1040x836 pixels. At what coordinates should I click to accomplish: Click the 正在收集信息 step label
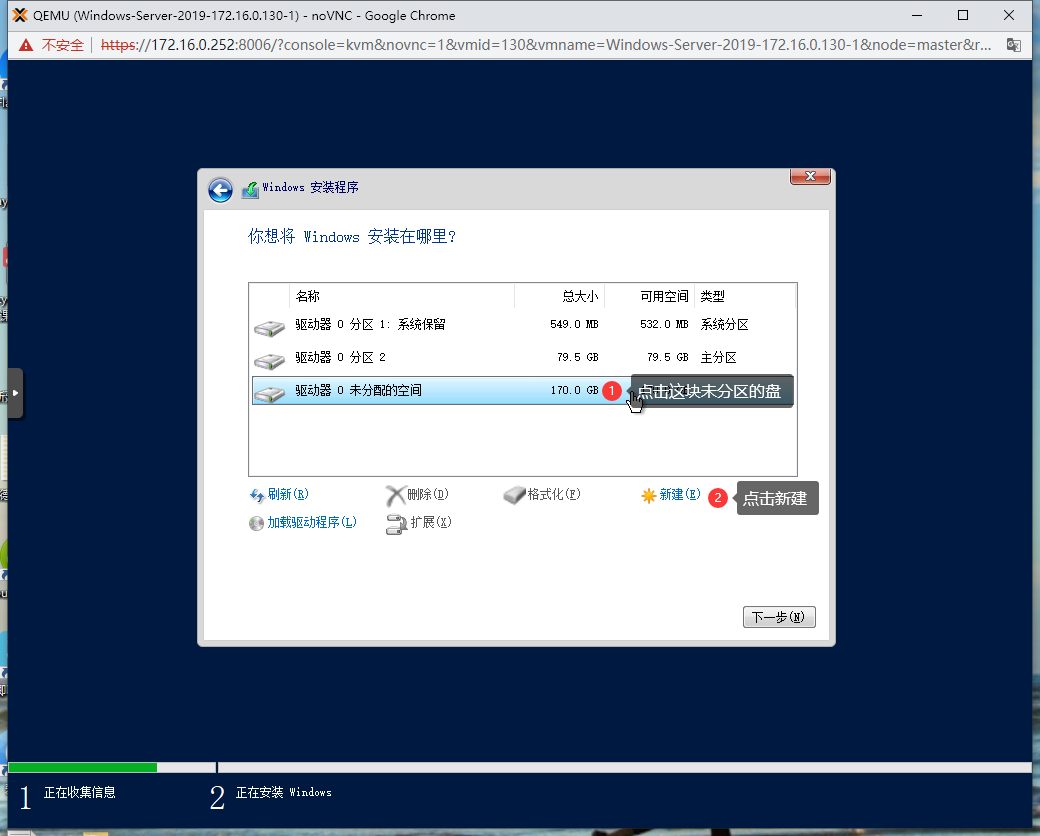80,792
